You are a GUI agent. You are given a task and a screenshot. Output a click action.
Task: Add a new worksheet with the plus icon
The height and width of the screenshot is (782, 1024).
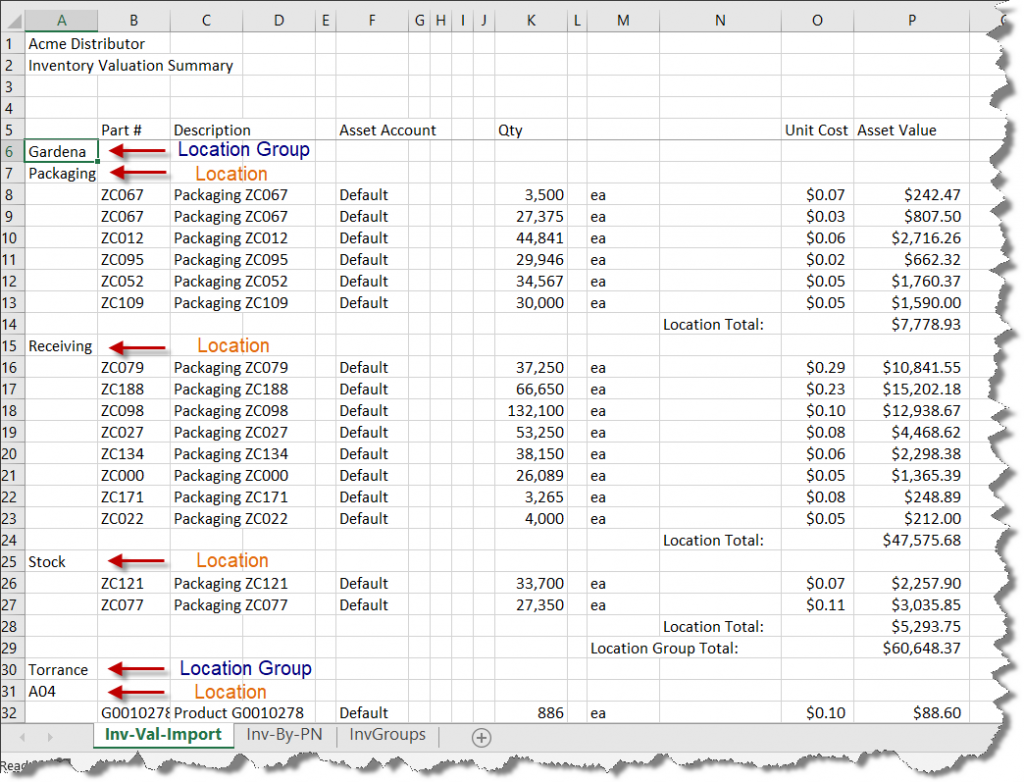(x=481, y=737)
